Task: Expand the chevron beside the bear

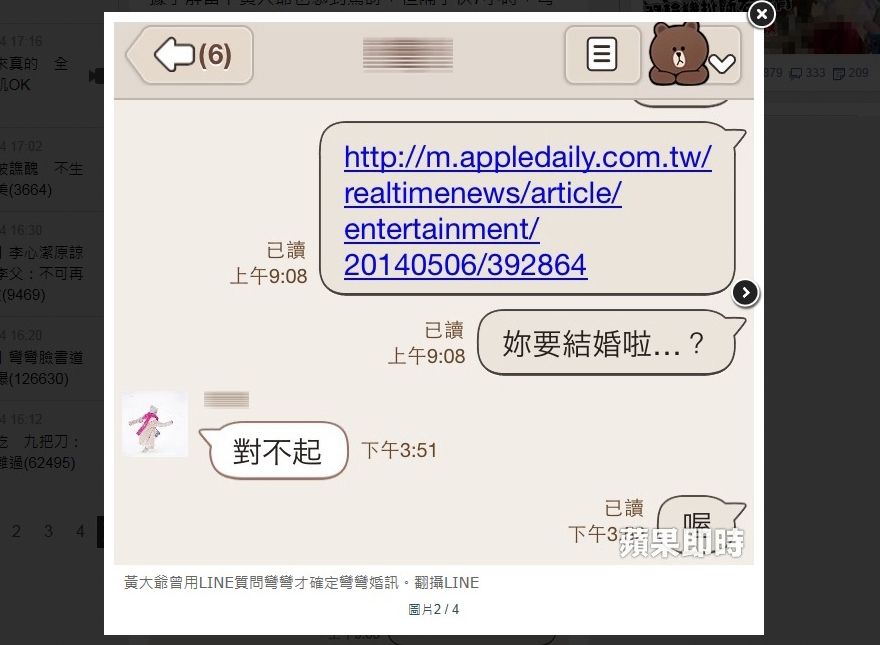Action: coord(722,63)
